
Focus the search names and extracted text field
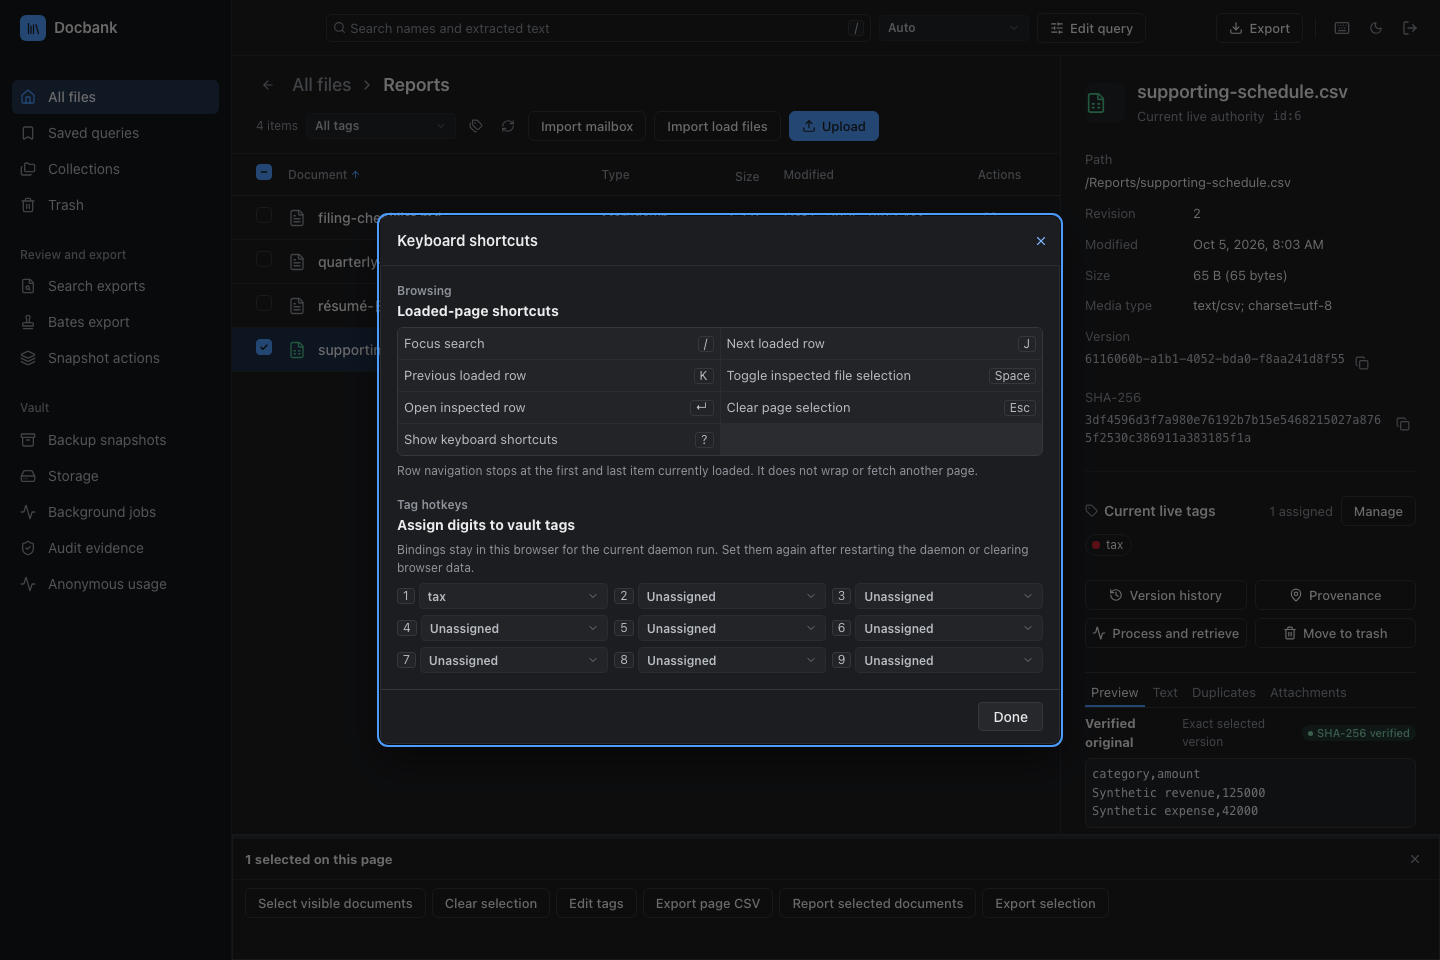598,28
